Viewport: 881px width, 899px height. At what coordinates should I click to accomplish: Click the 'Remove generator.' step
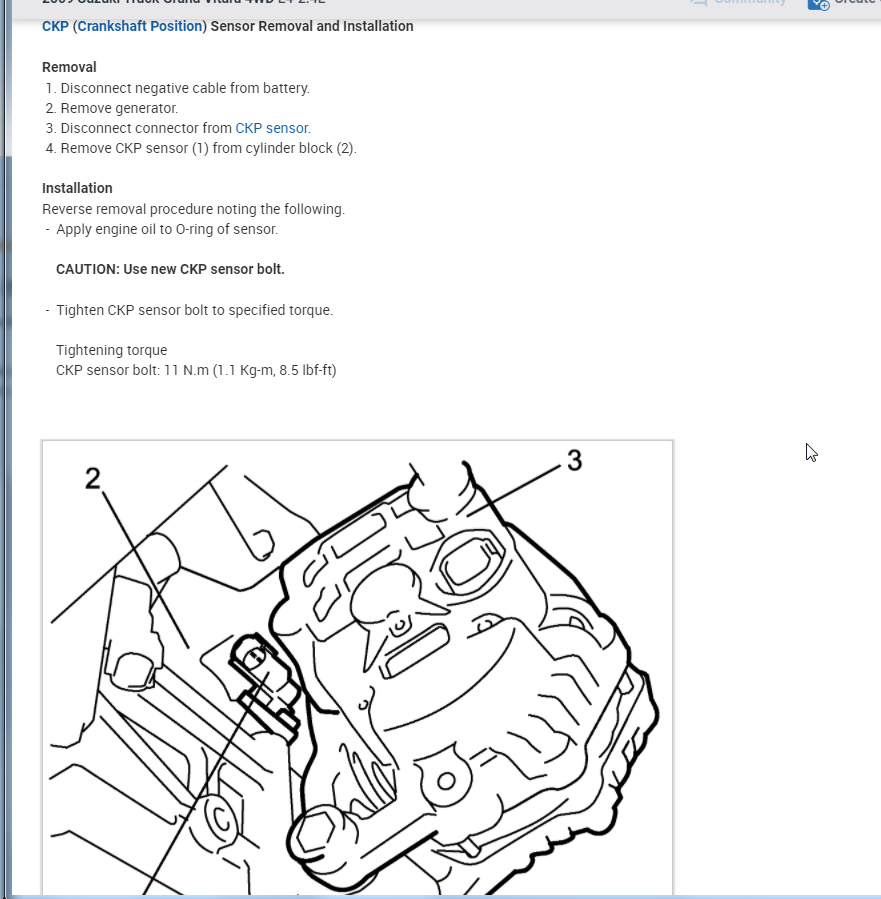(119, 108)
